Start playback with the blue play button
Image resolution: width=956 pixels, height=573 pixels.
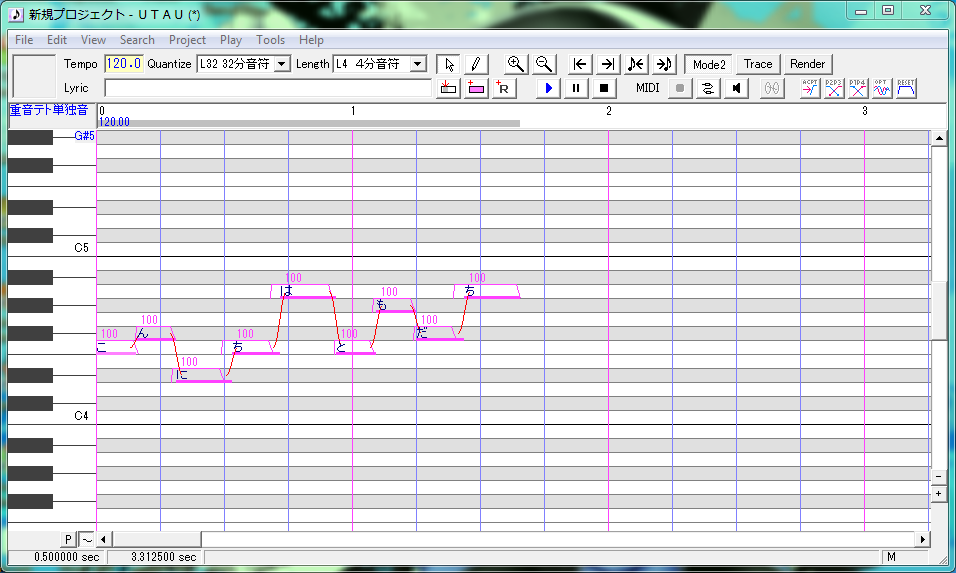548,88
